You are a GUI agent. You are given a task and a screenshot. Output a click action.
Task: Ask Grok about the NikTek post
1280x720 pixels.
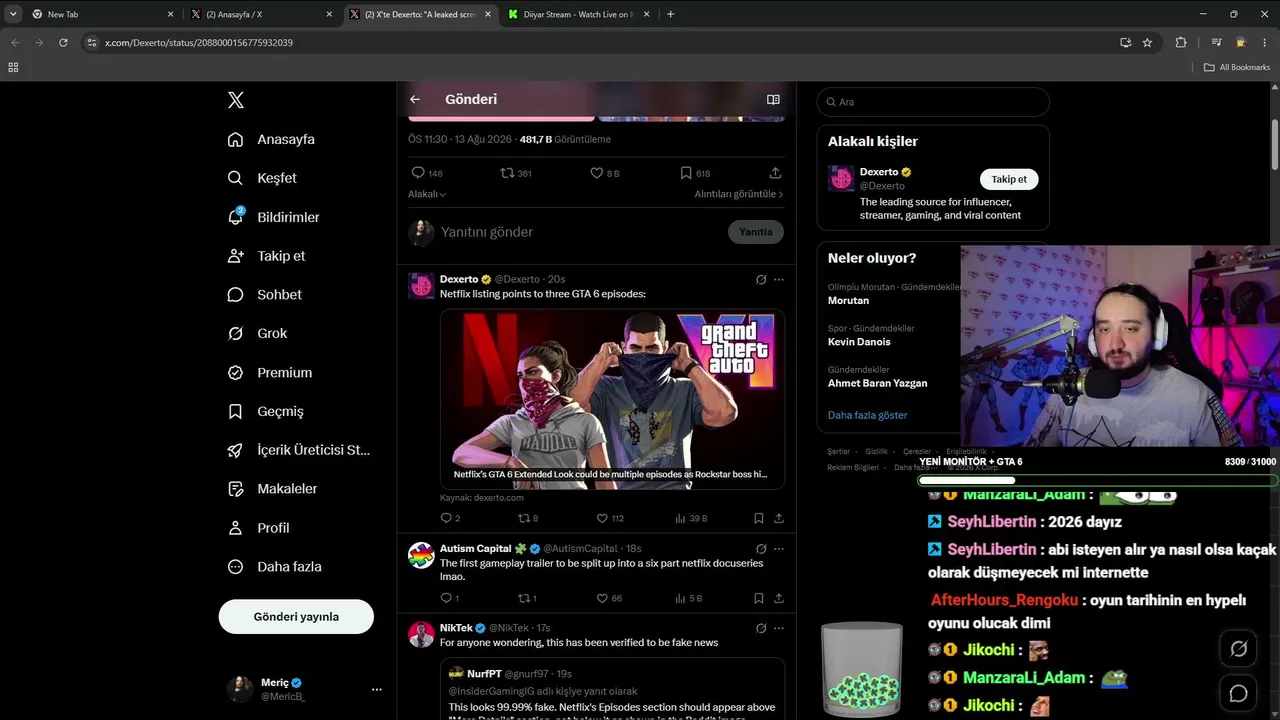(x=761, y=628)
